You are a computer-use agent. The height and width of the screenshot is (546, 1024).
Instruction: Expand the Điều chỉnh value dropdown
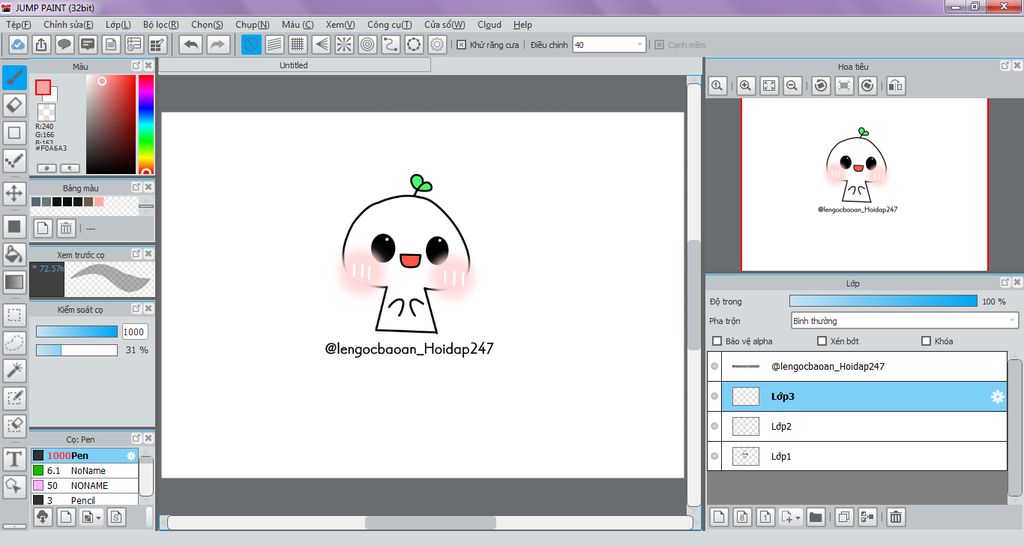coord(639,45)
